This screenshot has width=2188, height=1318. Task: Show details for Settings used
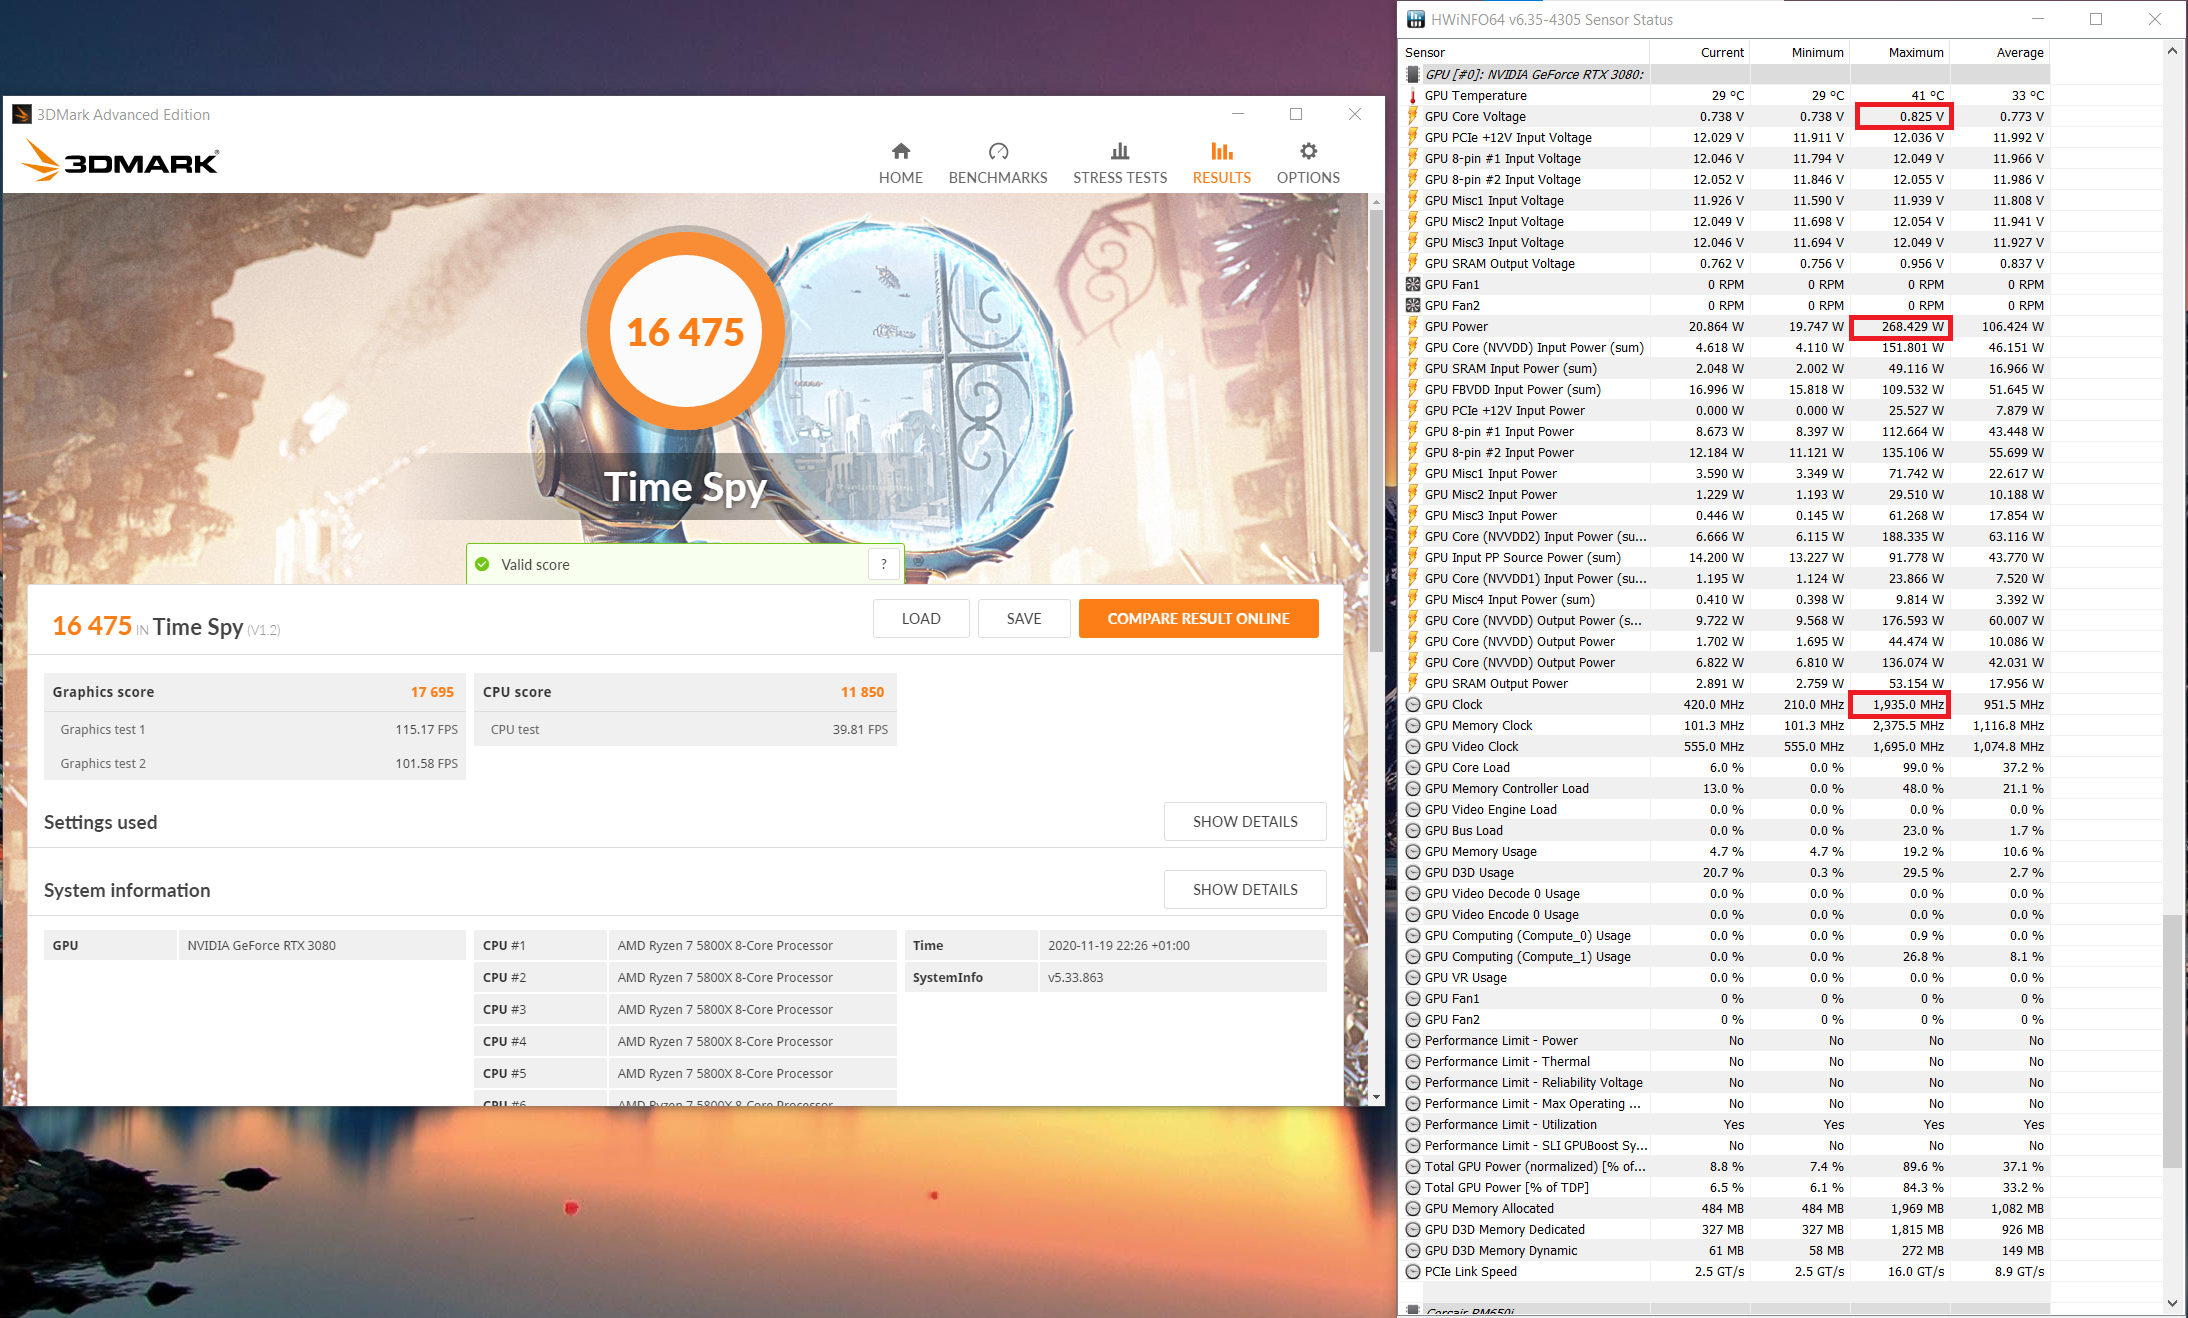click(1244, 821)
